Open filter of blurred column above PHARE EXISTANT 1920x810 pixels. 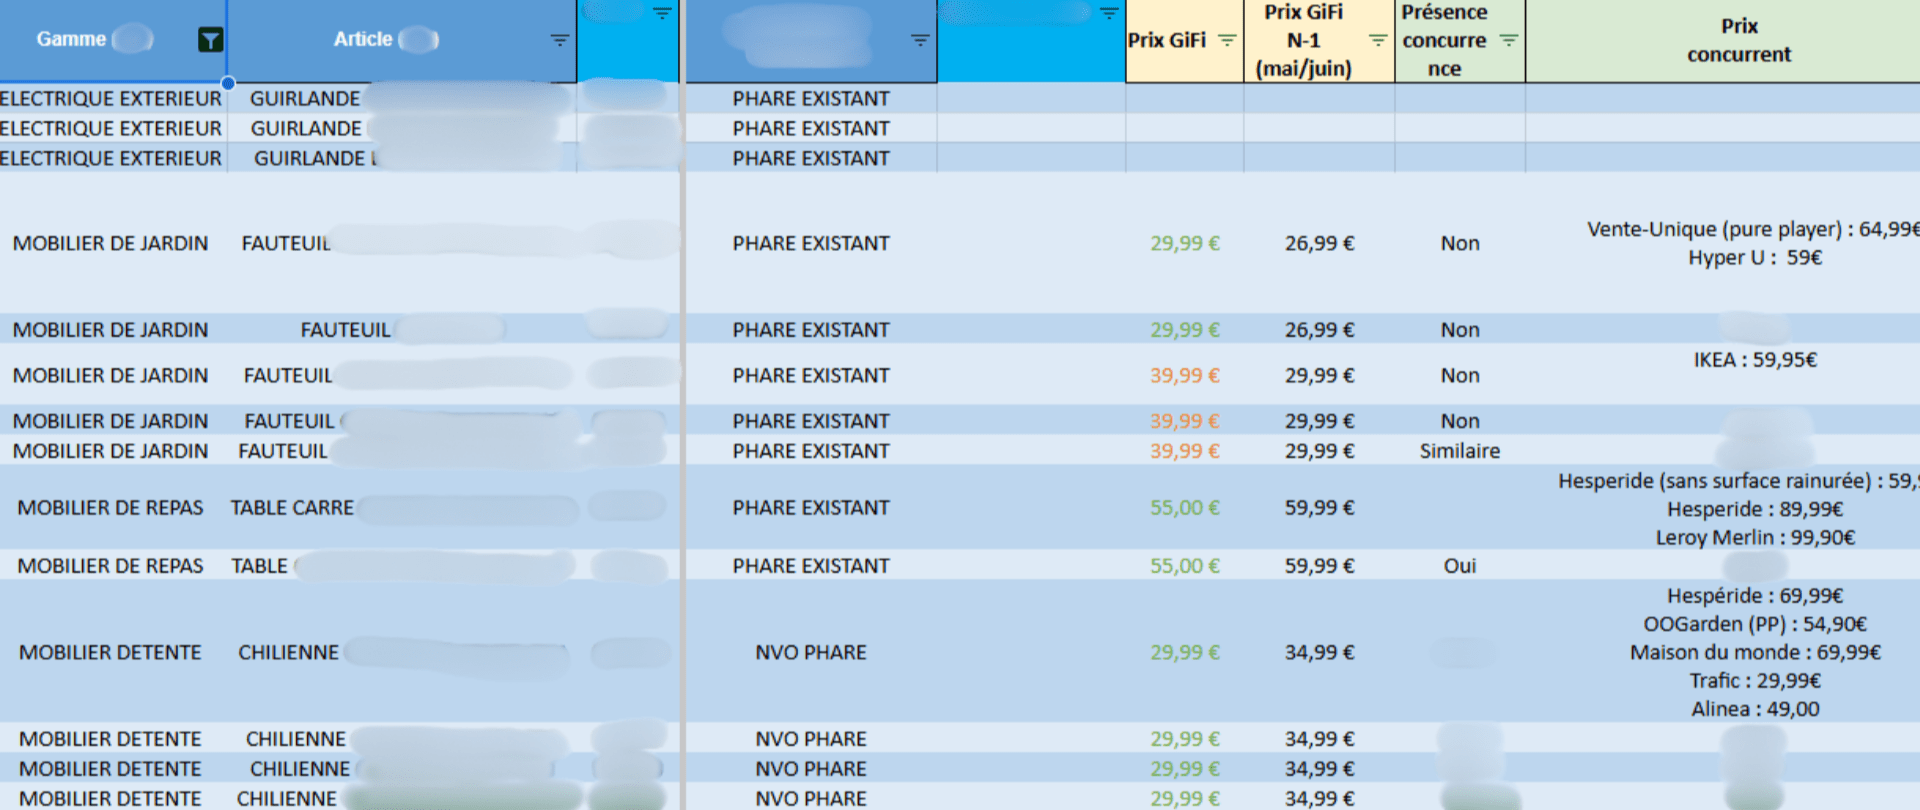920,40
